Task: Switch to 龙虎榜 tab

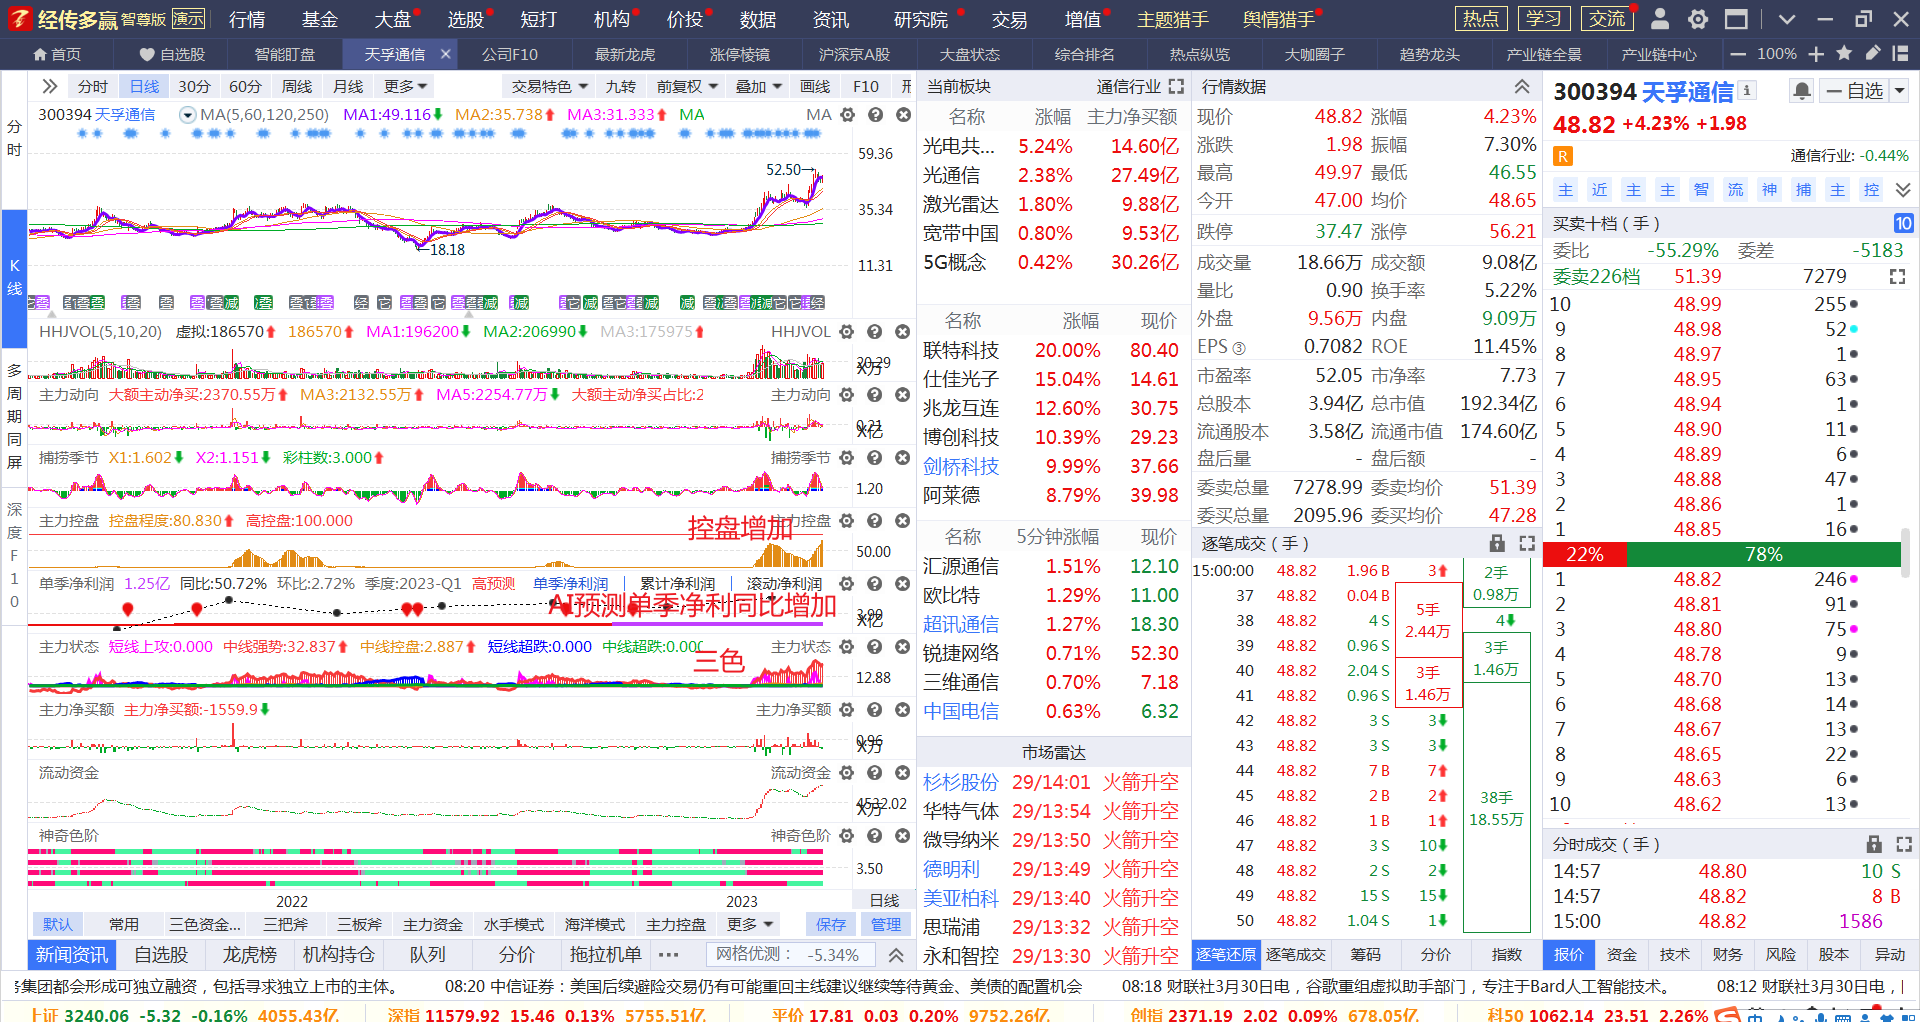Action: (x=249, y=955)
